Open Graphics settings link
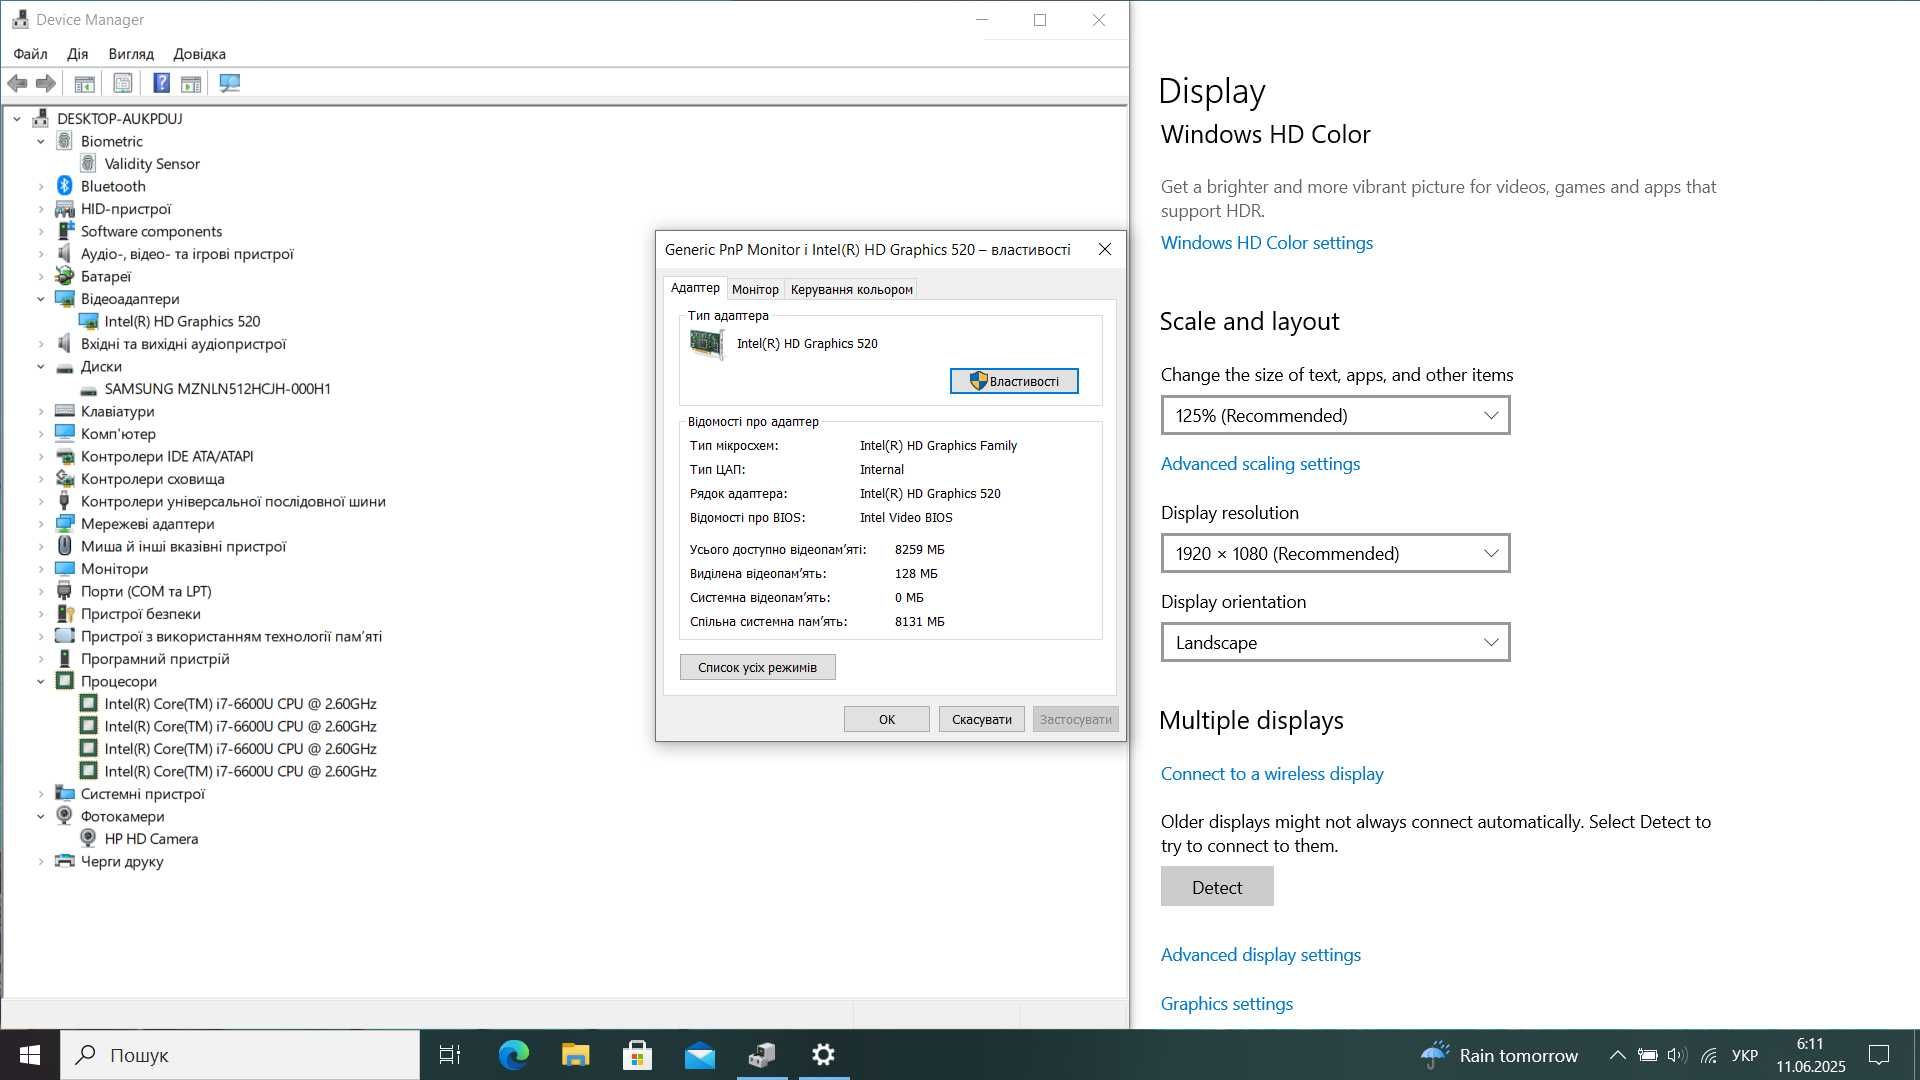 point(1226,1004)
